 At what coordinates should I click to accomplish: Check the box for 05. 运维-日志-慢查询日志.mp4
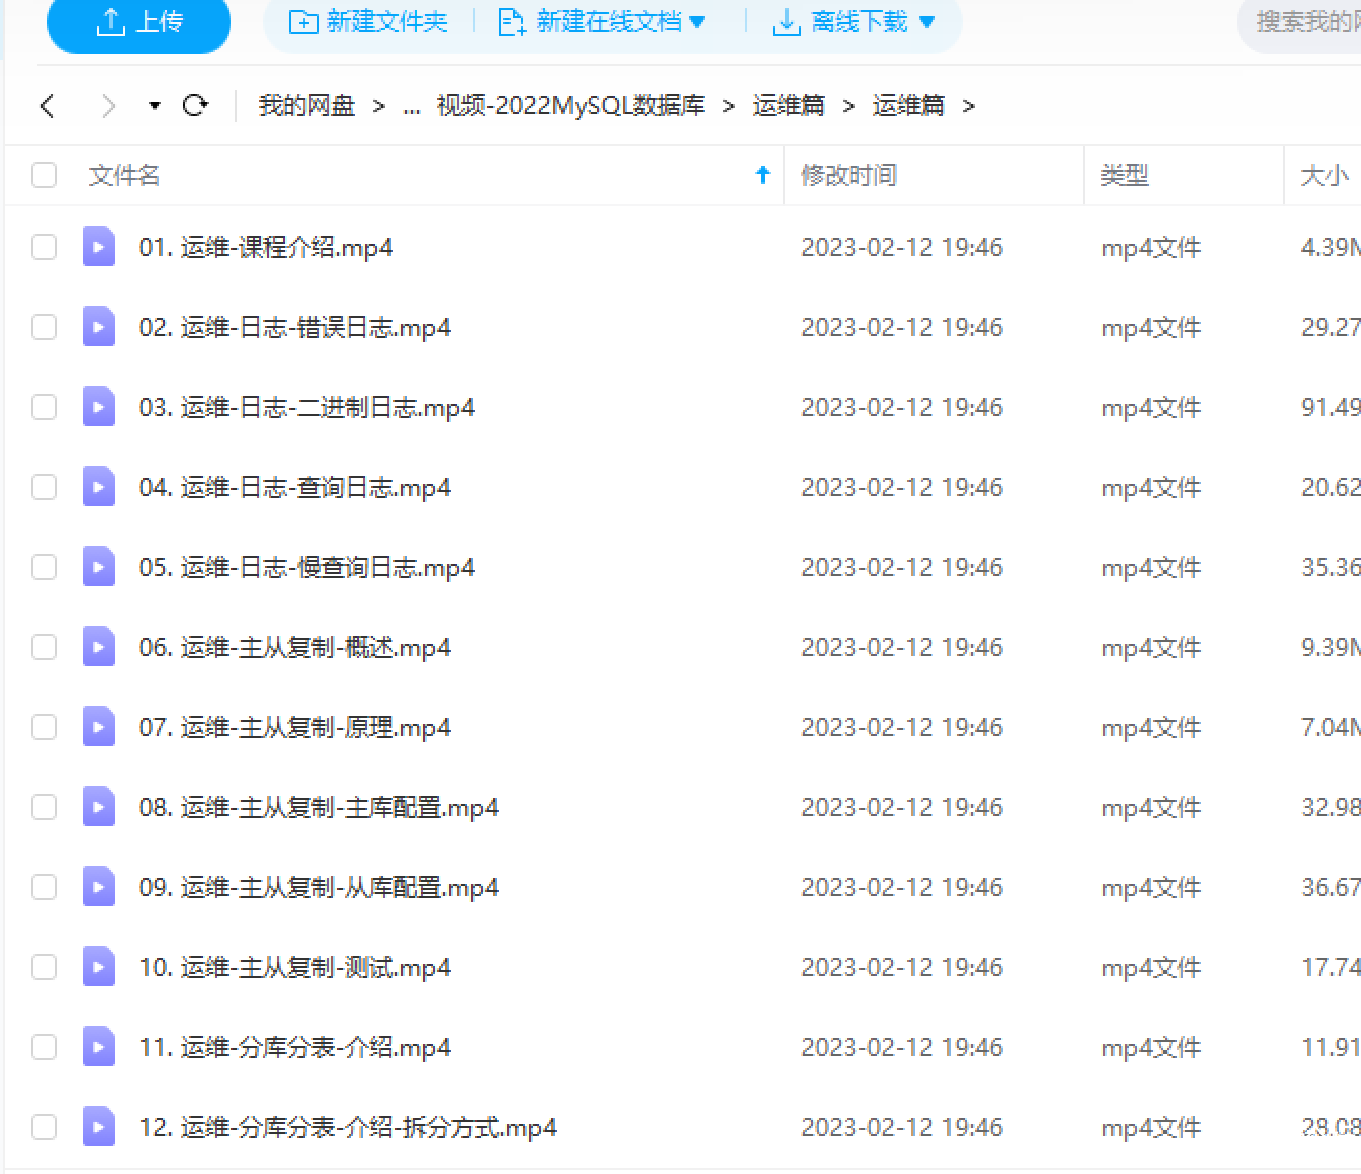[x=44, y=567]
